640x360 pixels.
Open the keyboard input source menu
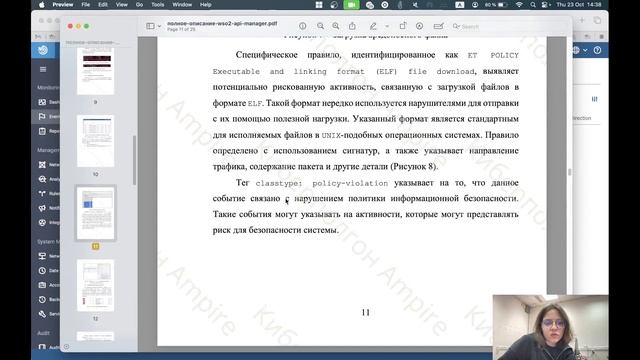(460, 5)
